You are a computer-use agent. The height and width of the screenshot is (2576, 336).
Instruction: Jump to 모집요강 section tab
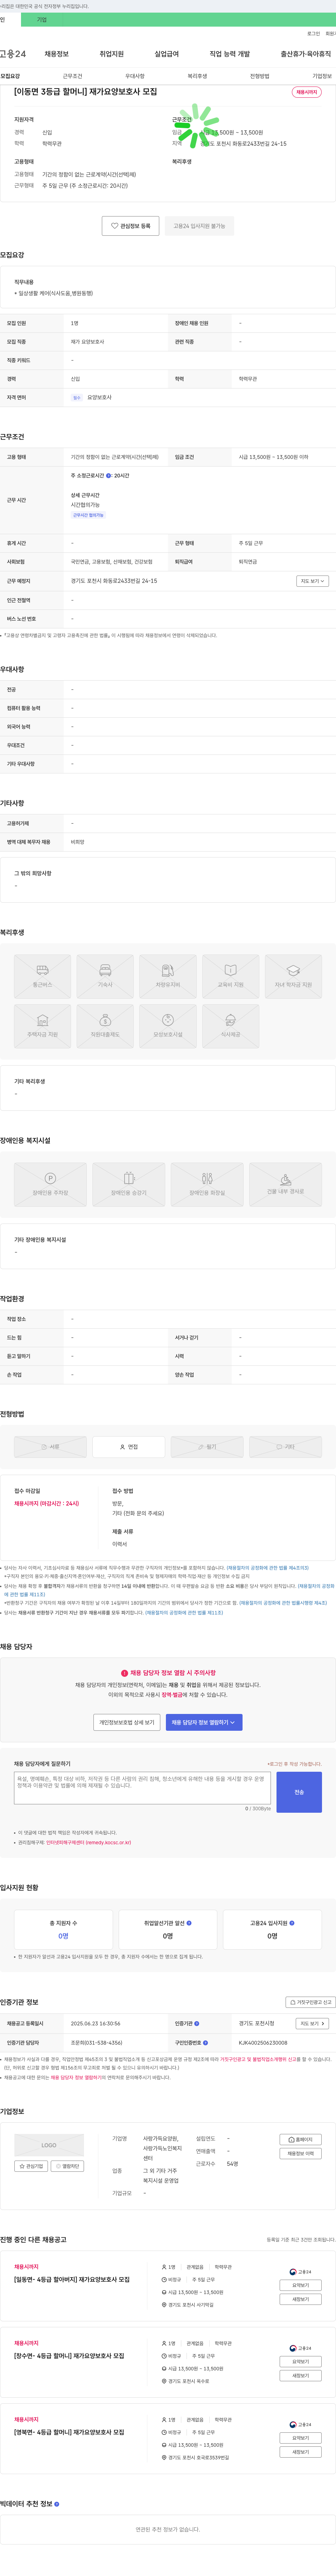coord(10,76)
